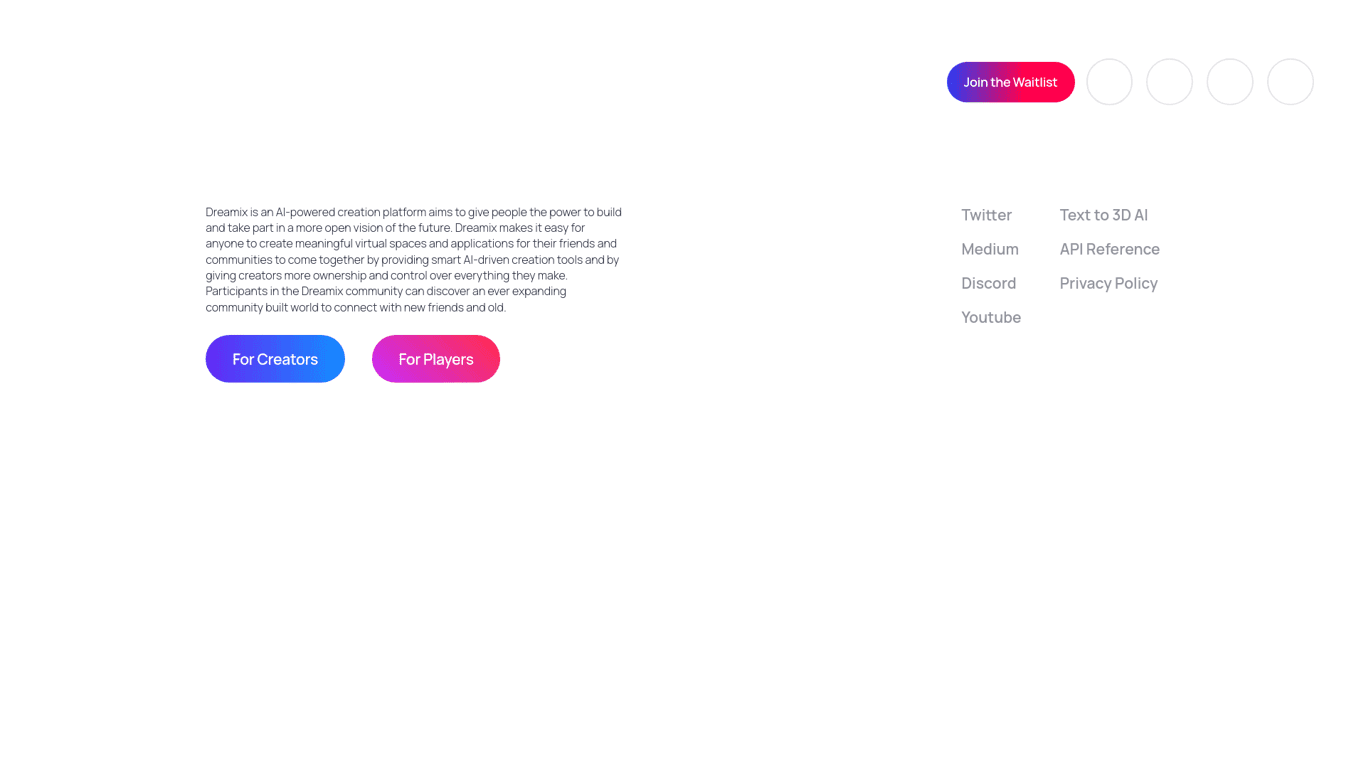View the Privacy Policy link
The width and height of the screenshot is (1366, 768).
pyautogui.click(x=1108, y=283)
